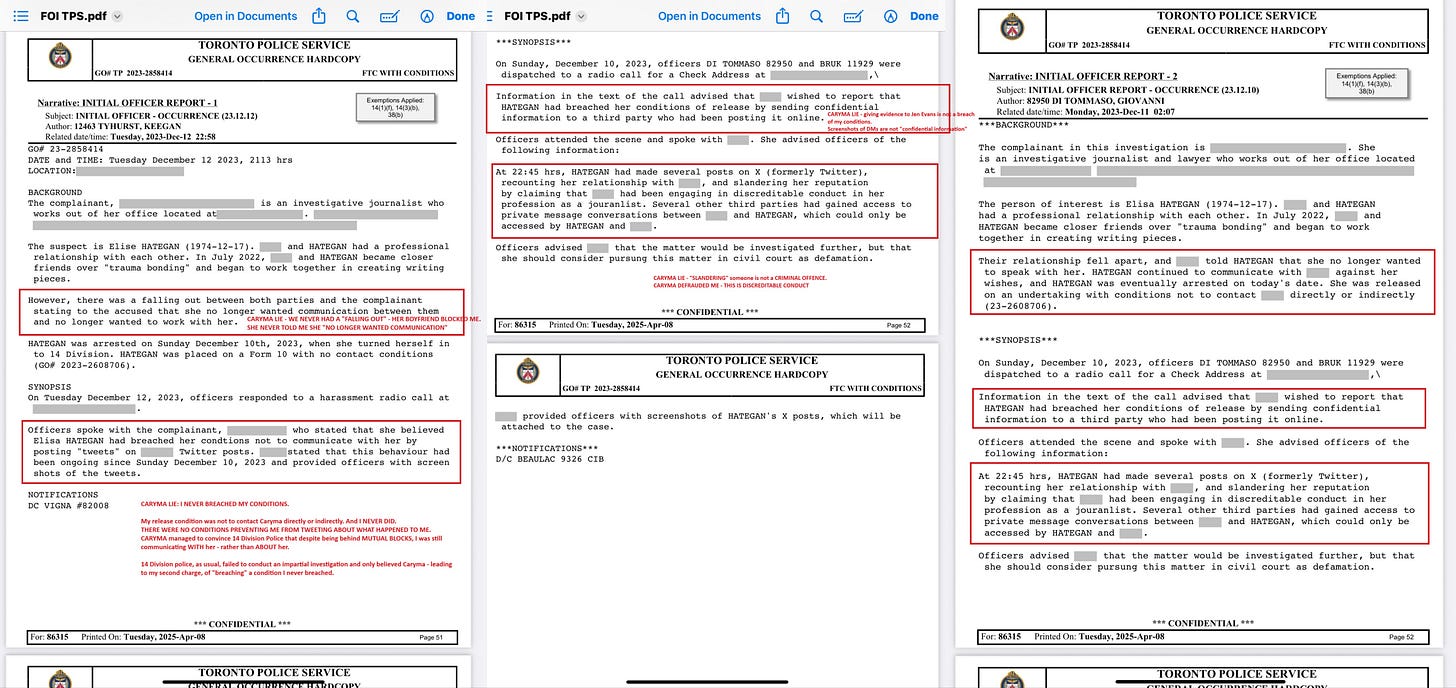Tap Done in the middle viewer toolbar
Image resolution: width=1456 pixels, height=688 pixels.
pos(925,16)
